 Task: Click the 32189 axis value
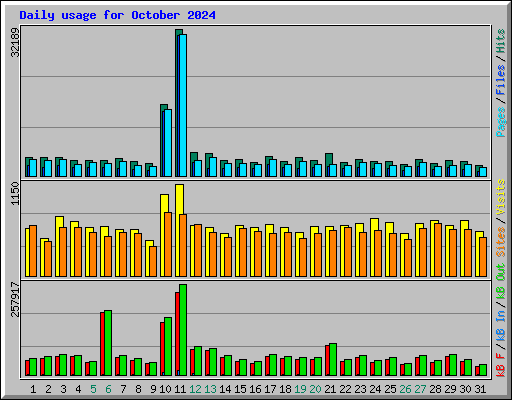coord(15,42)
